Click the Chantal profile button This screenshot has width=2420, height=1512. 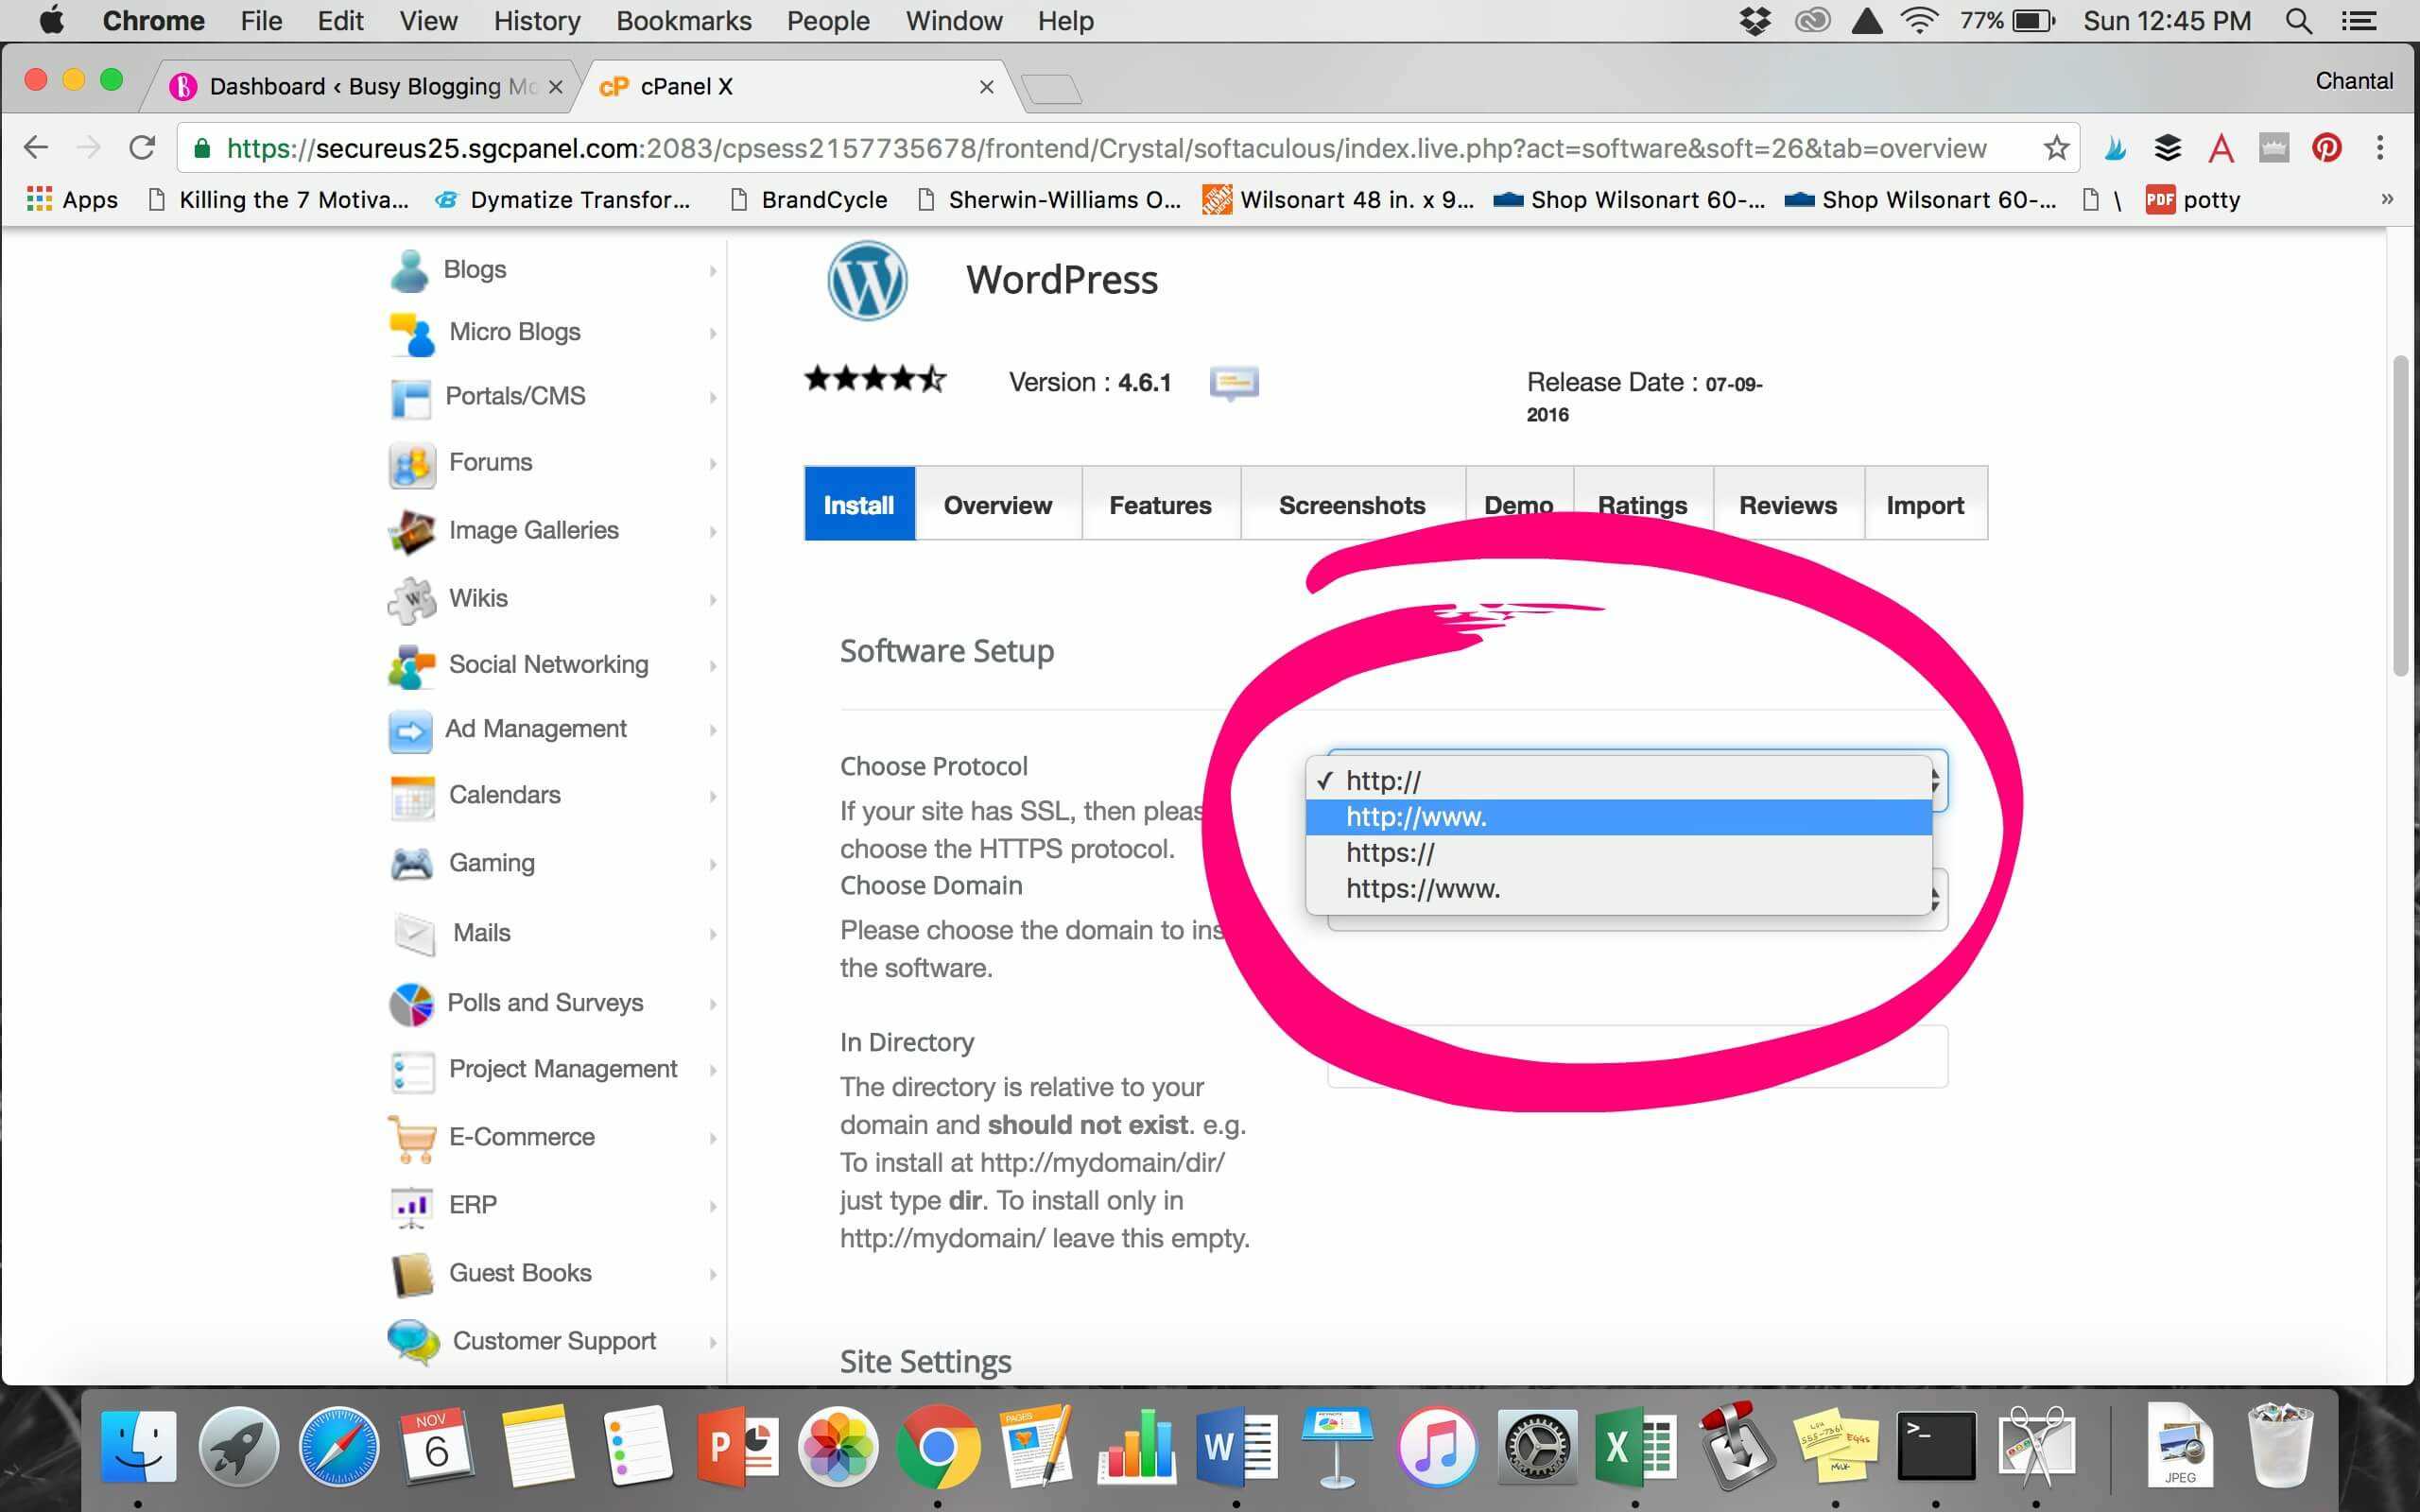(2353, 81)
